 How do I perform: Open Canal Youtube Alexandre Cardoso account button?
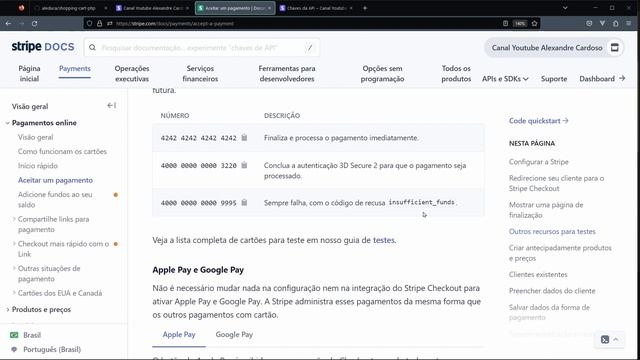pyautogui.click(x=554, y=48)
